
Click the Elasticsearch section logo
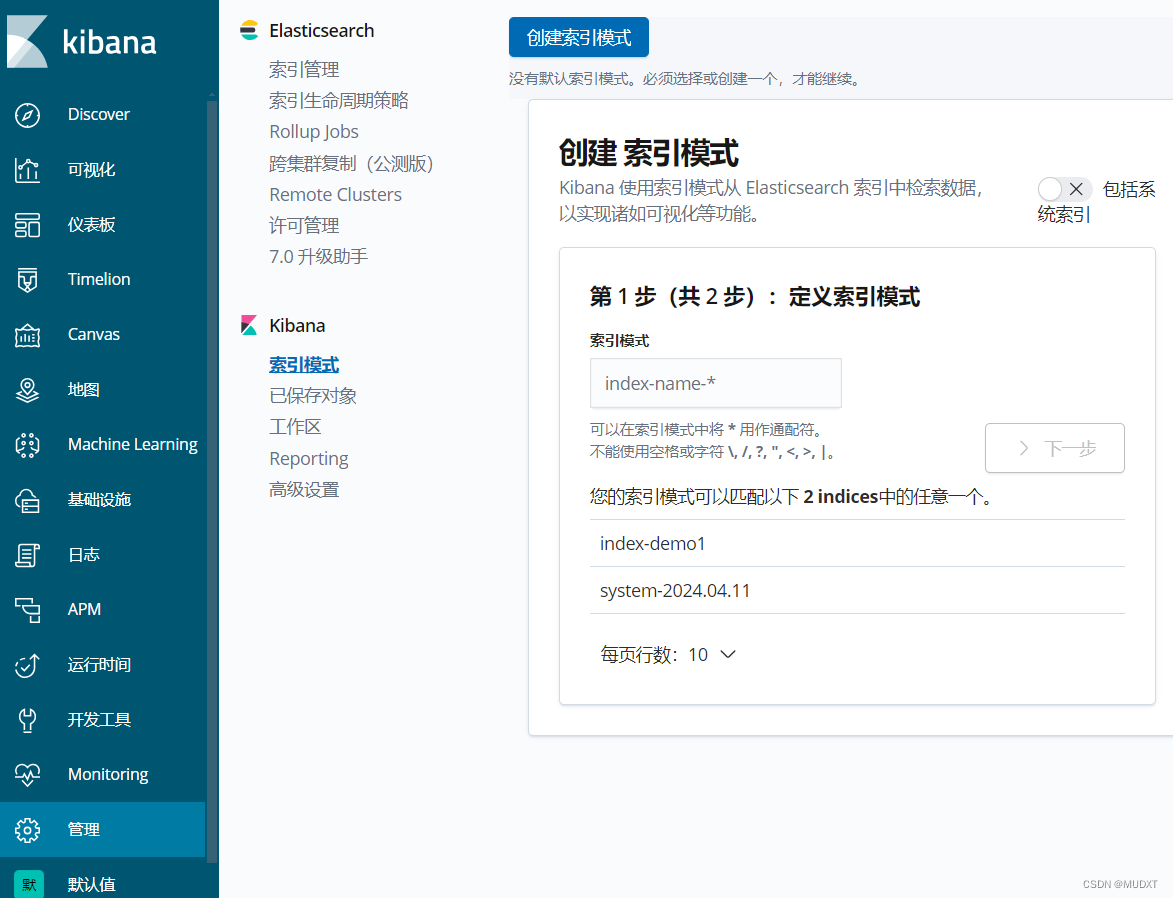249,31
